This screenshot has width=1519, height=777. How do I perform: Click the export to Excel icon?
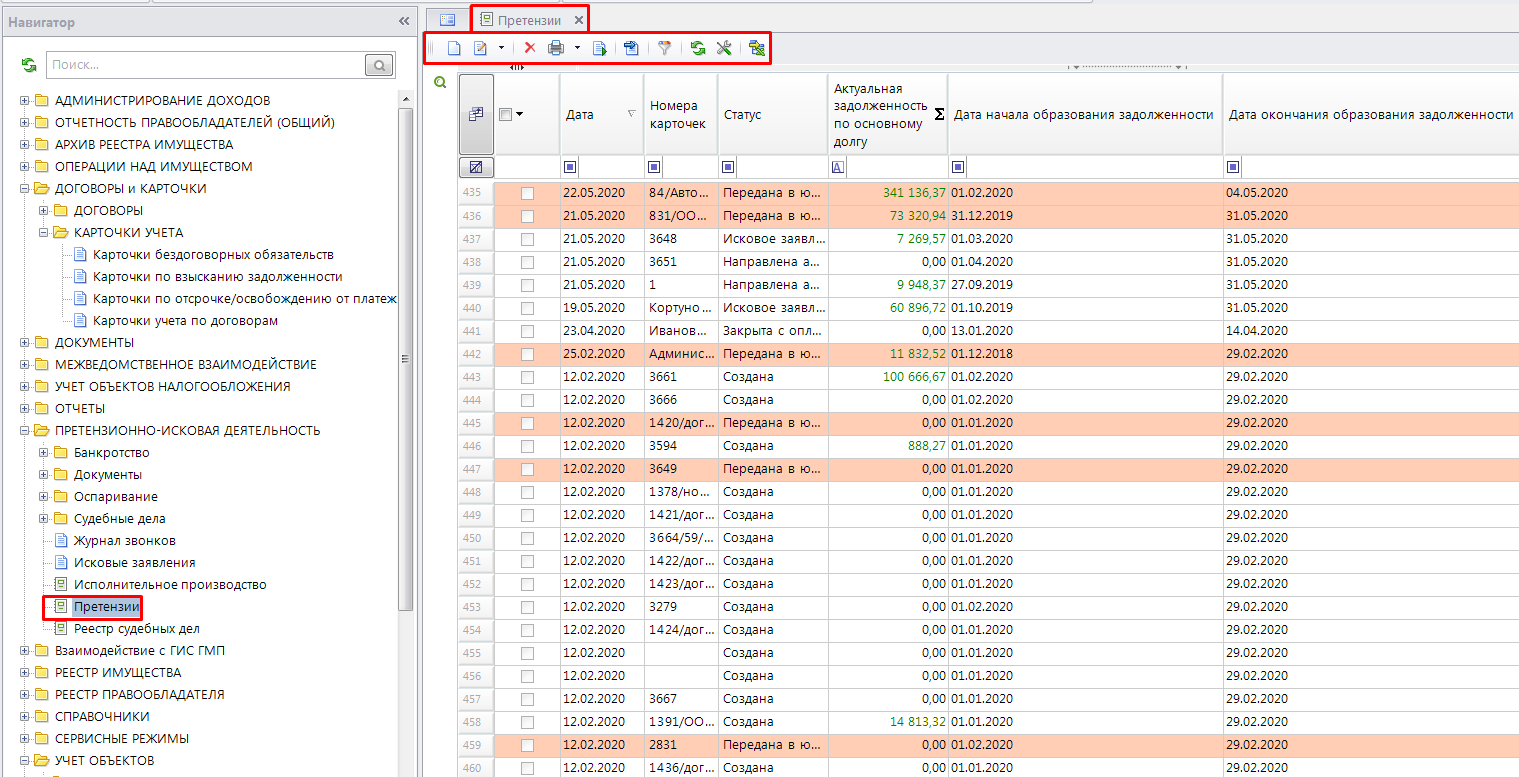pos(756,48)
